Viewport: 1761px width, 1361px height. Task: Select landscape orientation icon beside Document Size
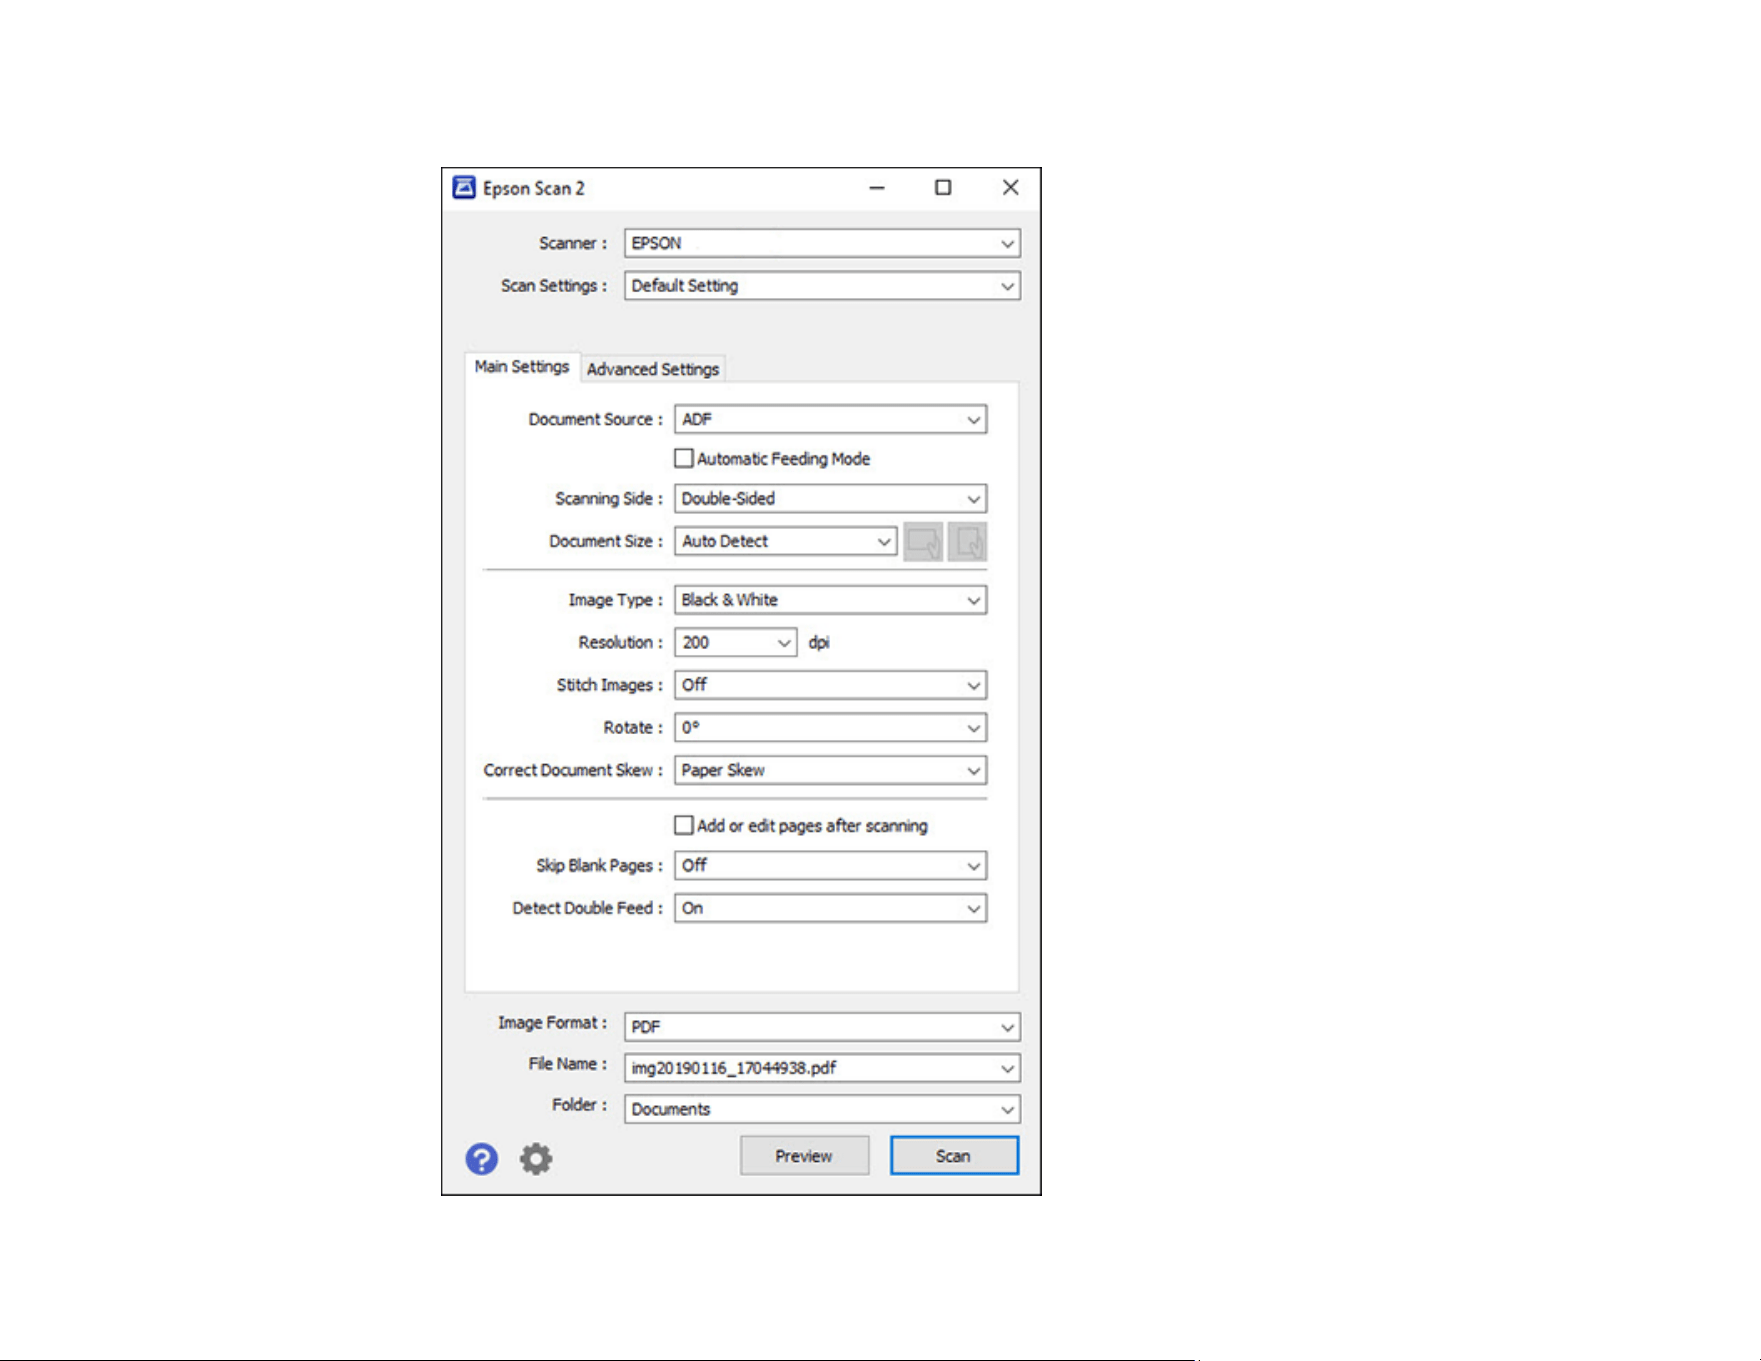[x=923, y=542]
